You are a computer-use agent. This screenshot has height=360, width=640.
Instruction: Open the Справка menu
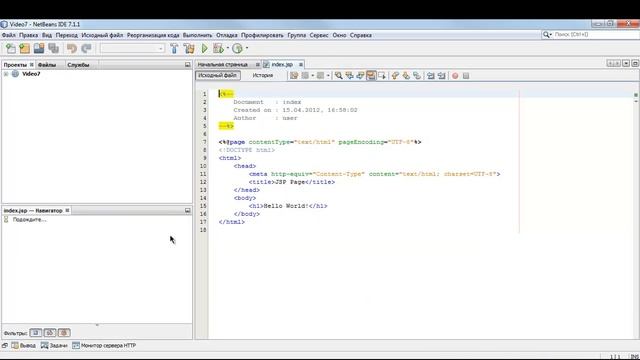(x=360, y=35)
